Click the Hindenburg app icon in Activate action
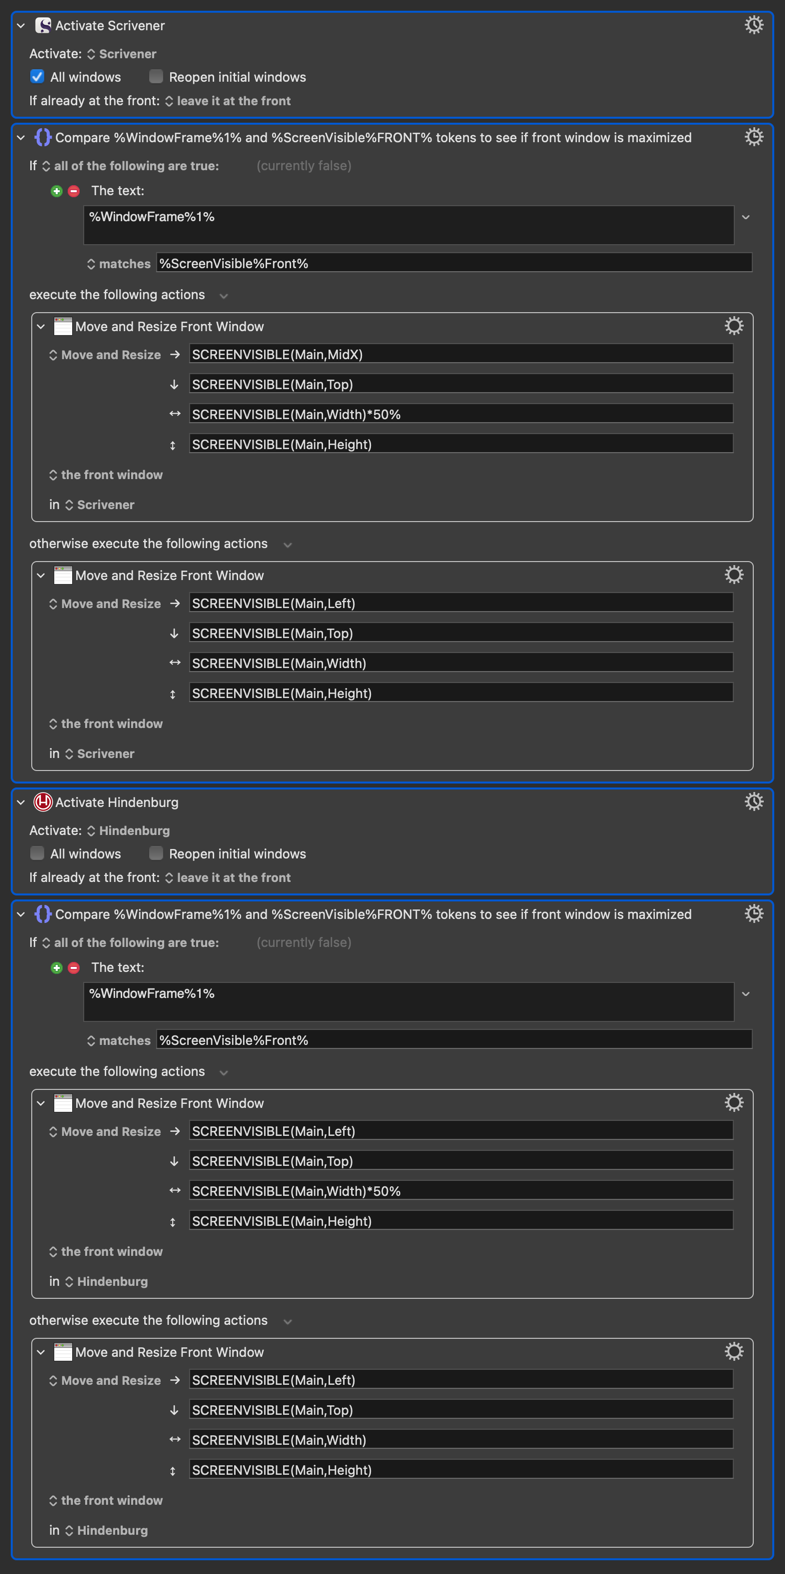785x1574 pixels. point(43,802)
